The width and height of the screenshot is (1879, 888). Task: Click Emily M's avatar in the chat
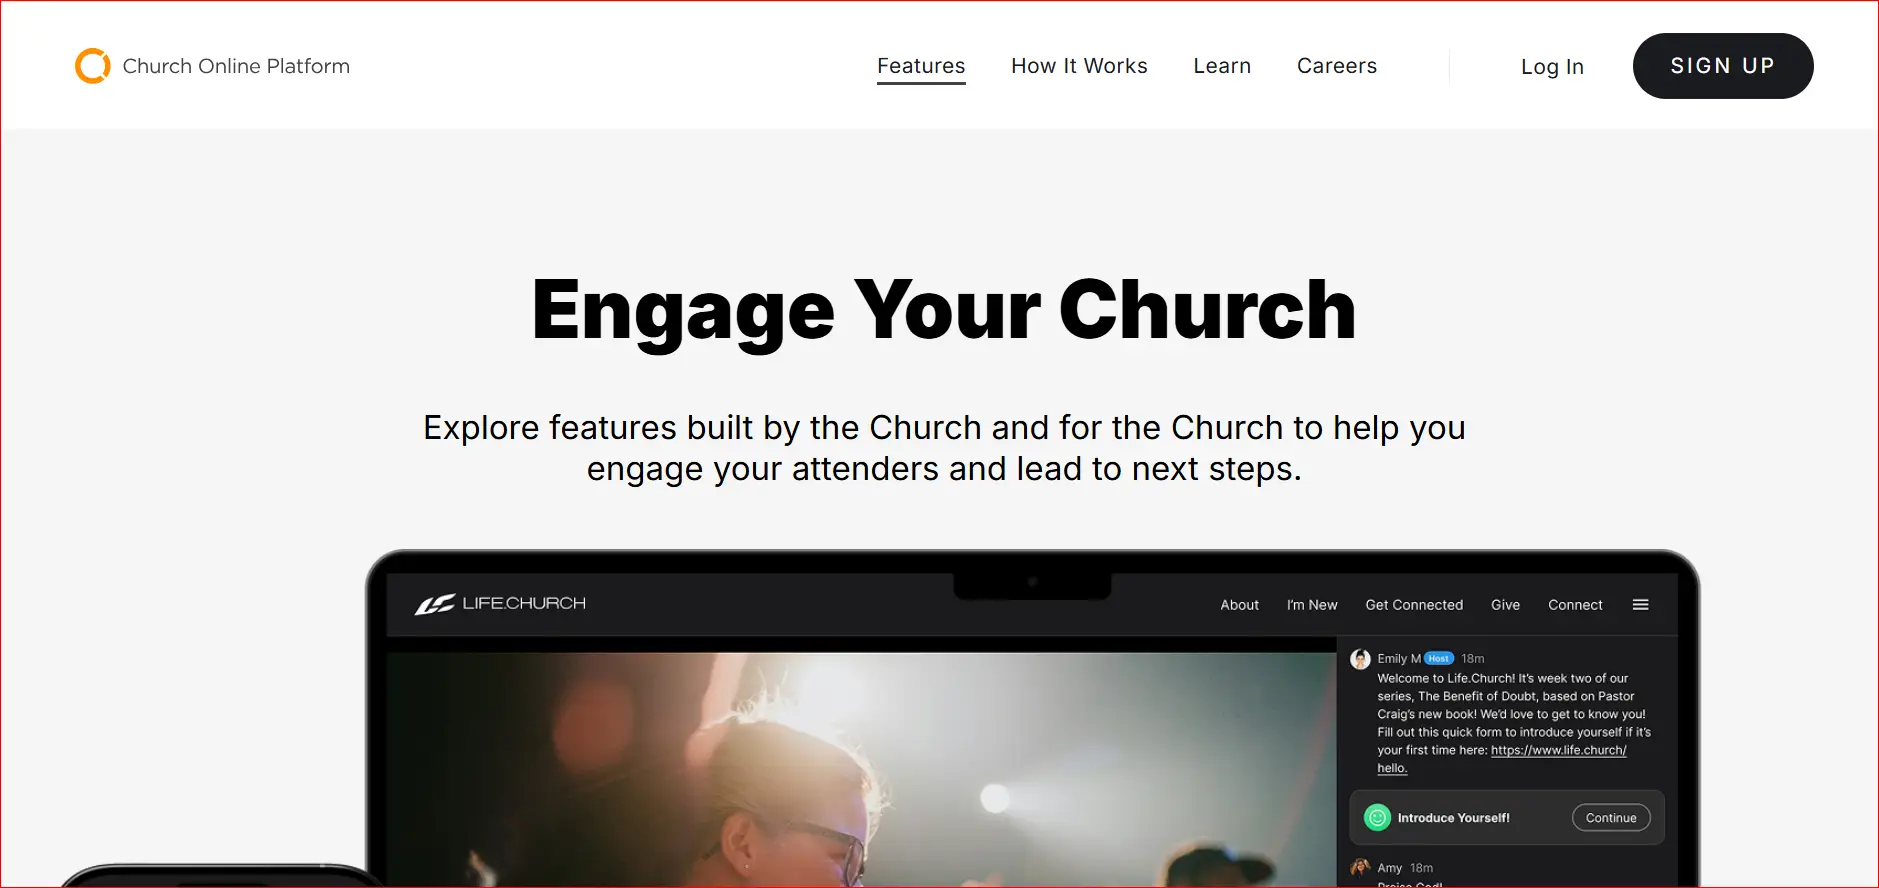tap(1360, 659)
